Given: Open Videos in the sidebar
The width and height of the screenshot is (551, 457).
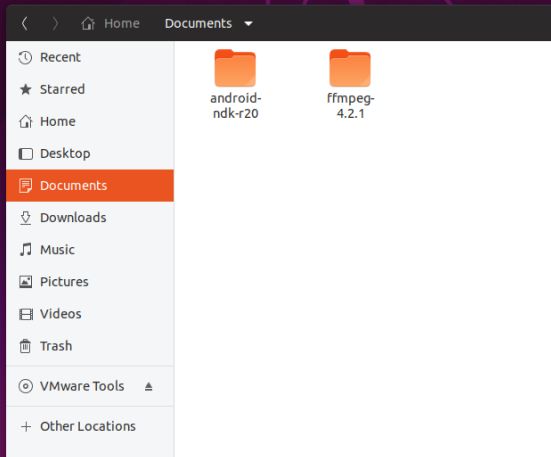Looking at the screenshot, I should (90, 314).
